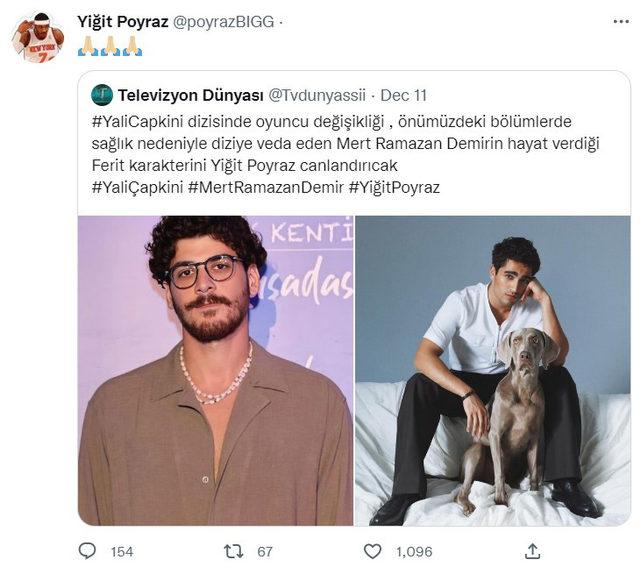Screen dimensions: 640x574
Task: Click the retweet arrows icon
Action: [x=232, y=551]
